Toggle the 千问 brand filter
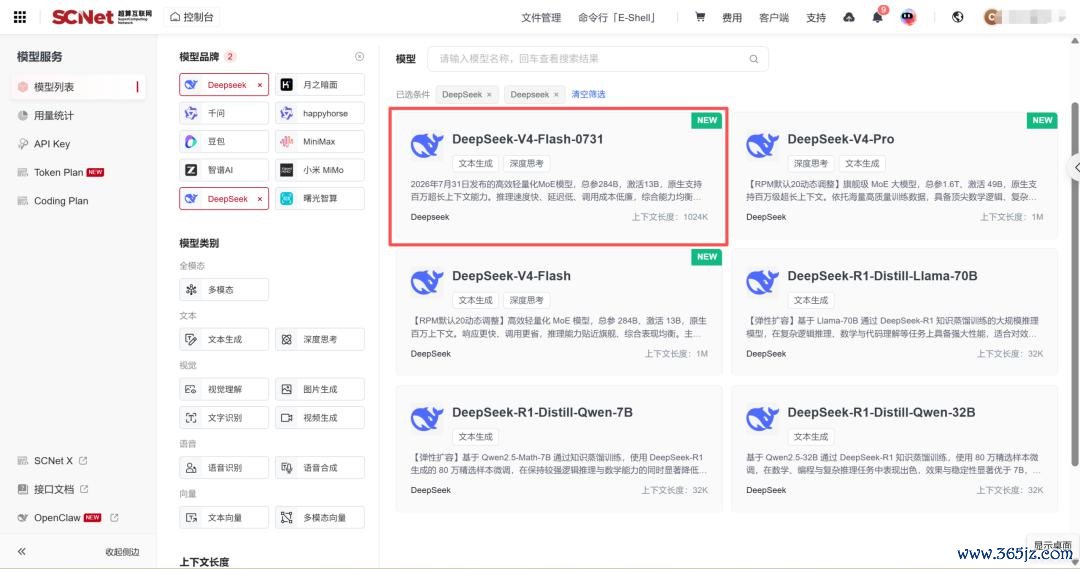Image resolution: width=1080 pixels, height=569 pixels. pos(224,113)
